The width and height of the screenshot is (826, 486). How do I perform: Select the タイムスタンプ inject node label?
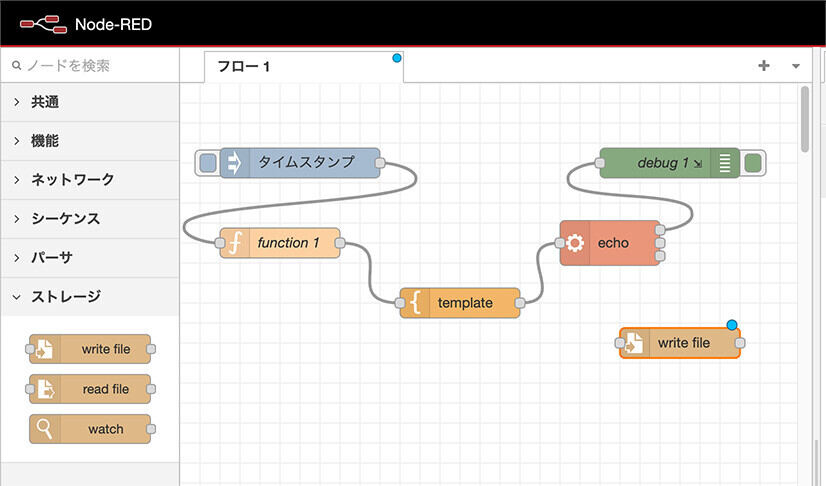click(x=307, y=162)
